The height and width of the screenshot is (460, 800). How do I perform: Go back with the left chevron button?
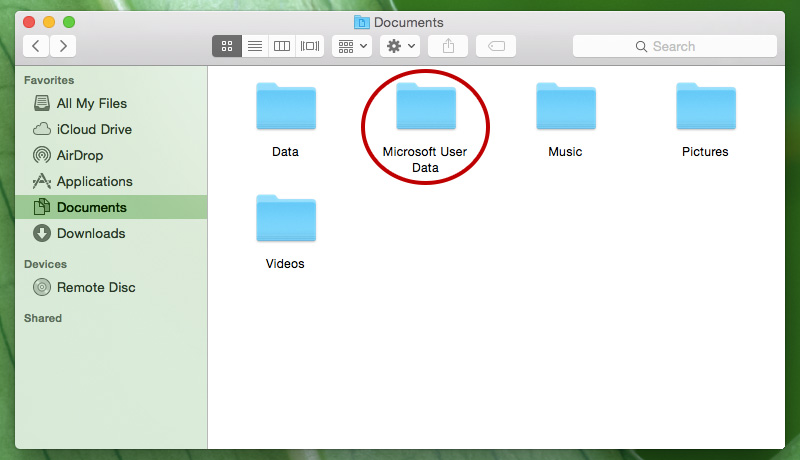[36, 46]
